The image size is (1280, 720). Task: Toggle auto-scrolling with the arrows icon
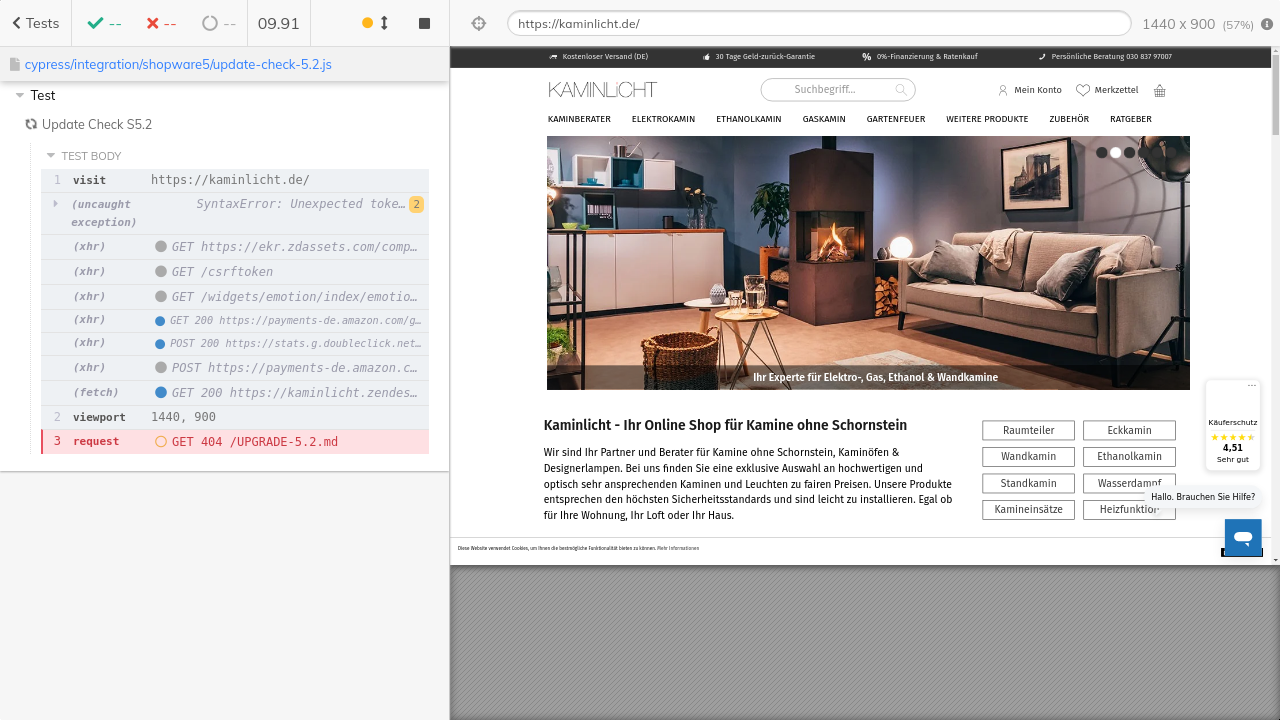click(384, 23)
